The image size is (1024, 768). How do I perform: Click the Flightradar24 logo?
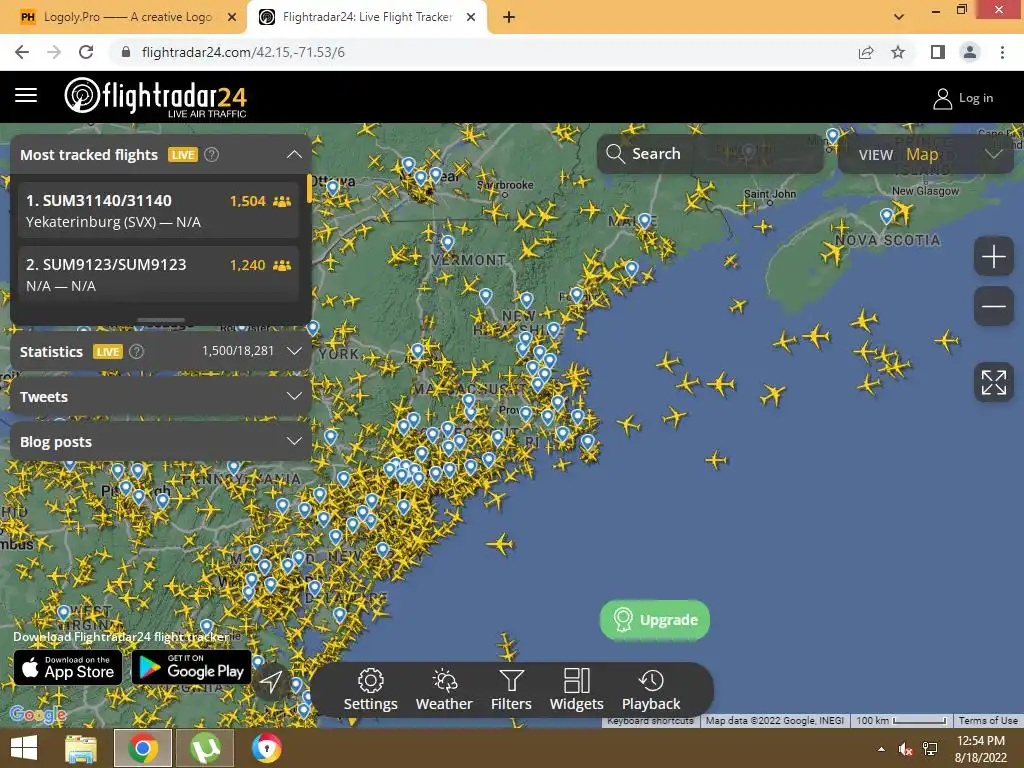coord(155,97)
